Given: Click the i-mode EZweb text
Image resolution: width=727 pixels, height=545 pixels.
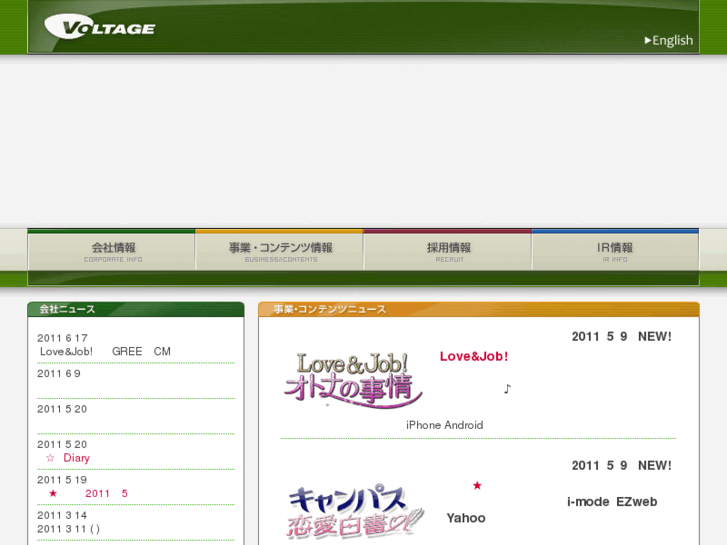Looking at the screenshot, I should coord(612,502).
